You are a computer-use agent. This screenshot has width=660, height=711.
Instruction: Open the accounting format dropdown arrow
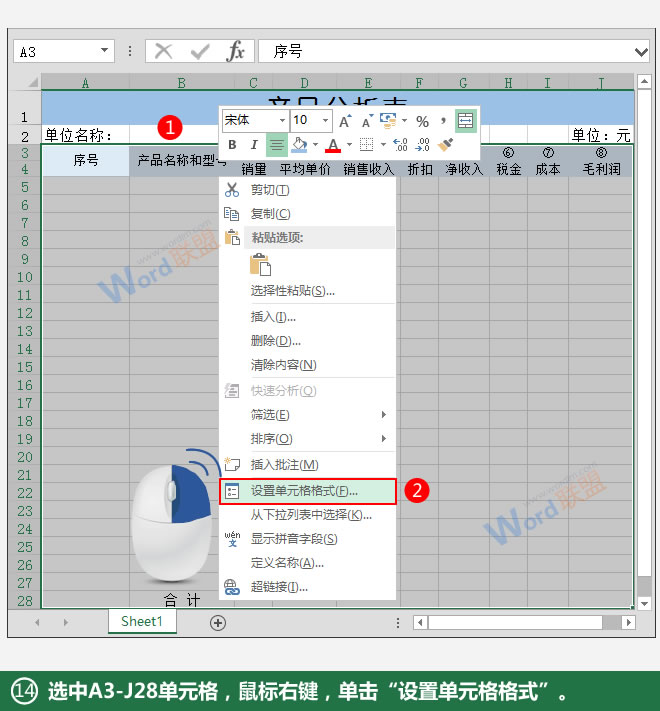click(404, 121)
